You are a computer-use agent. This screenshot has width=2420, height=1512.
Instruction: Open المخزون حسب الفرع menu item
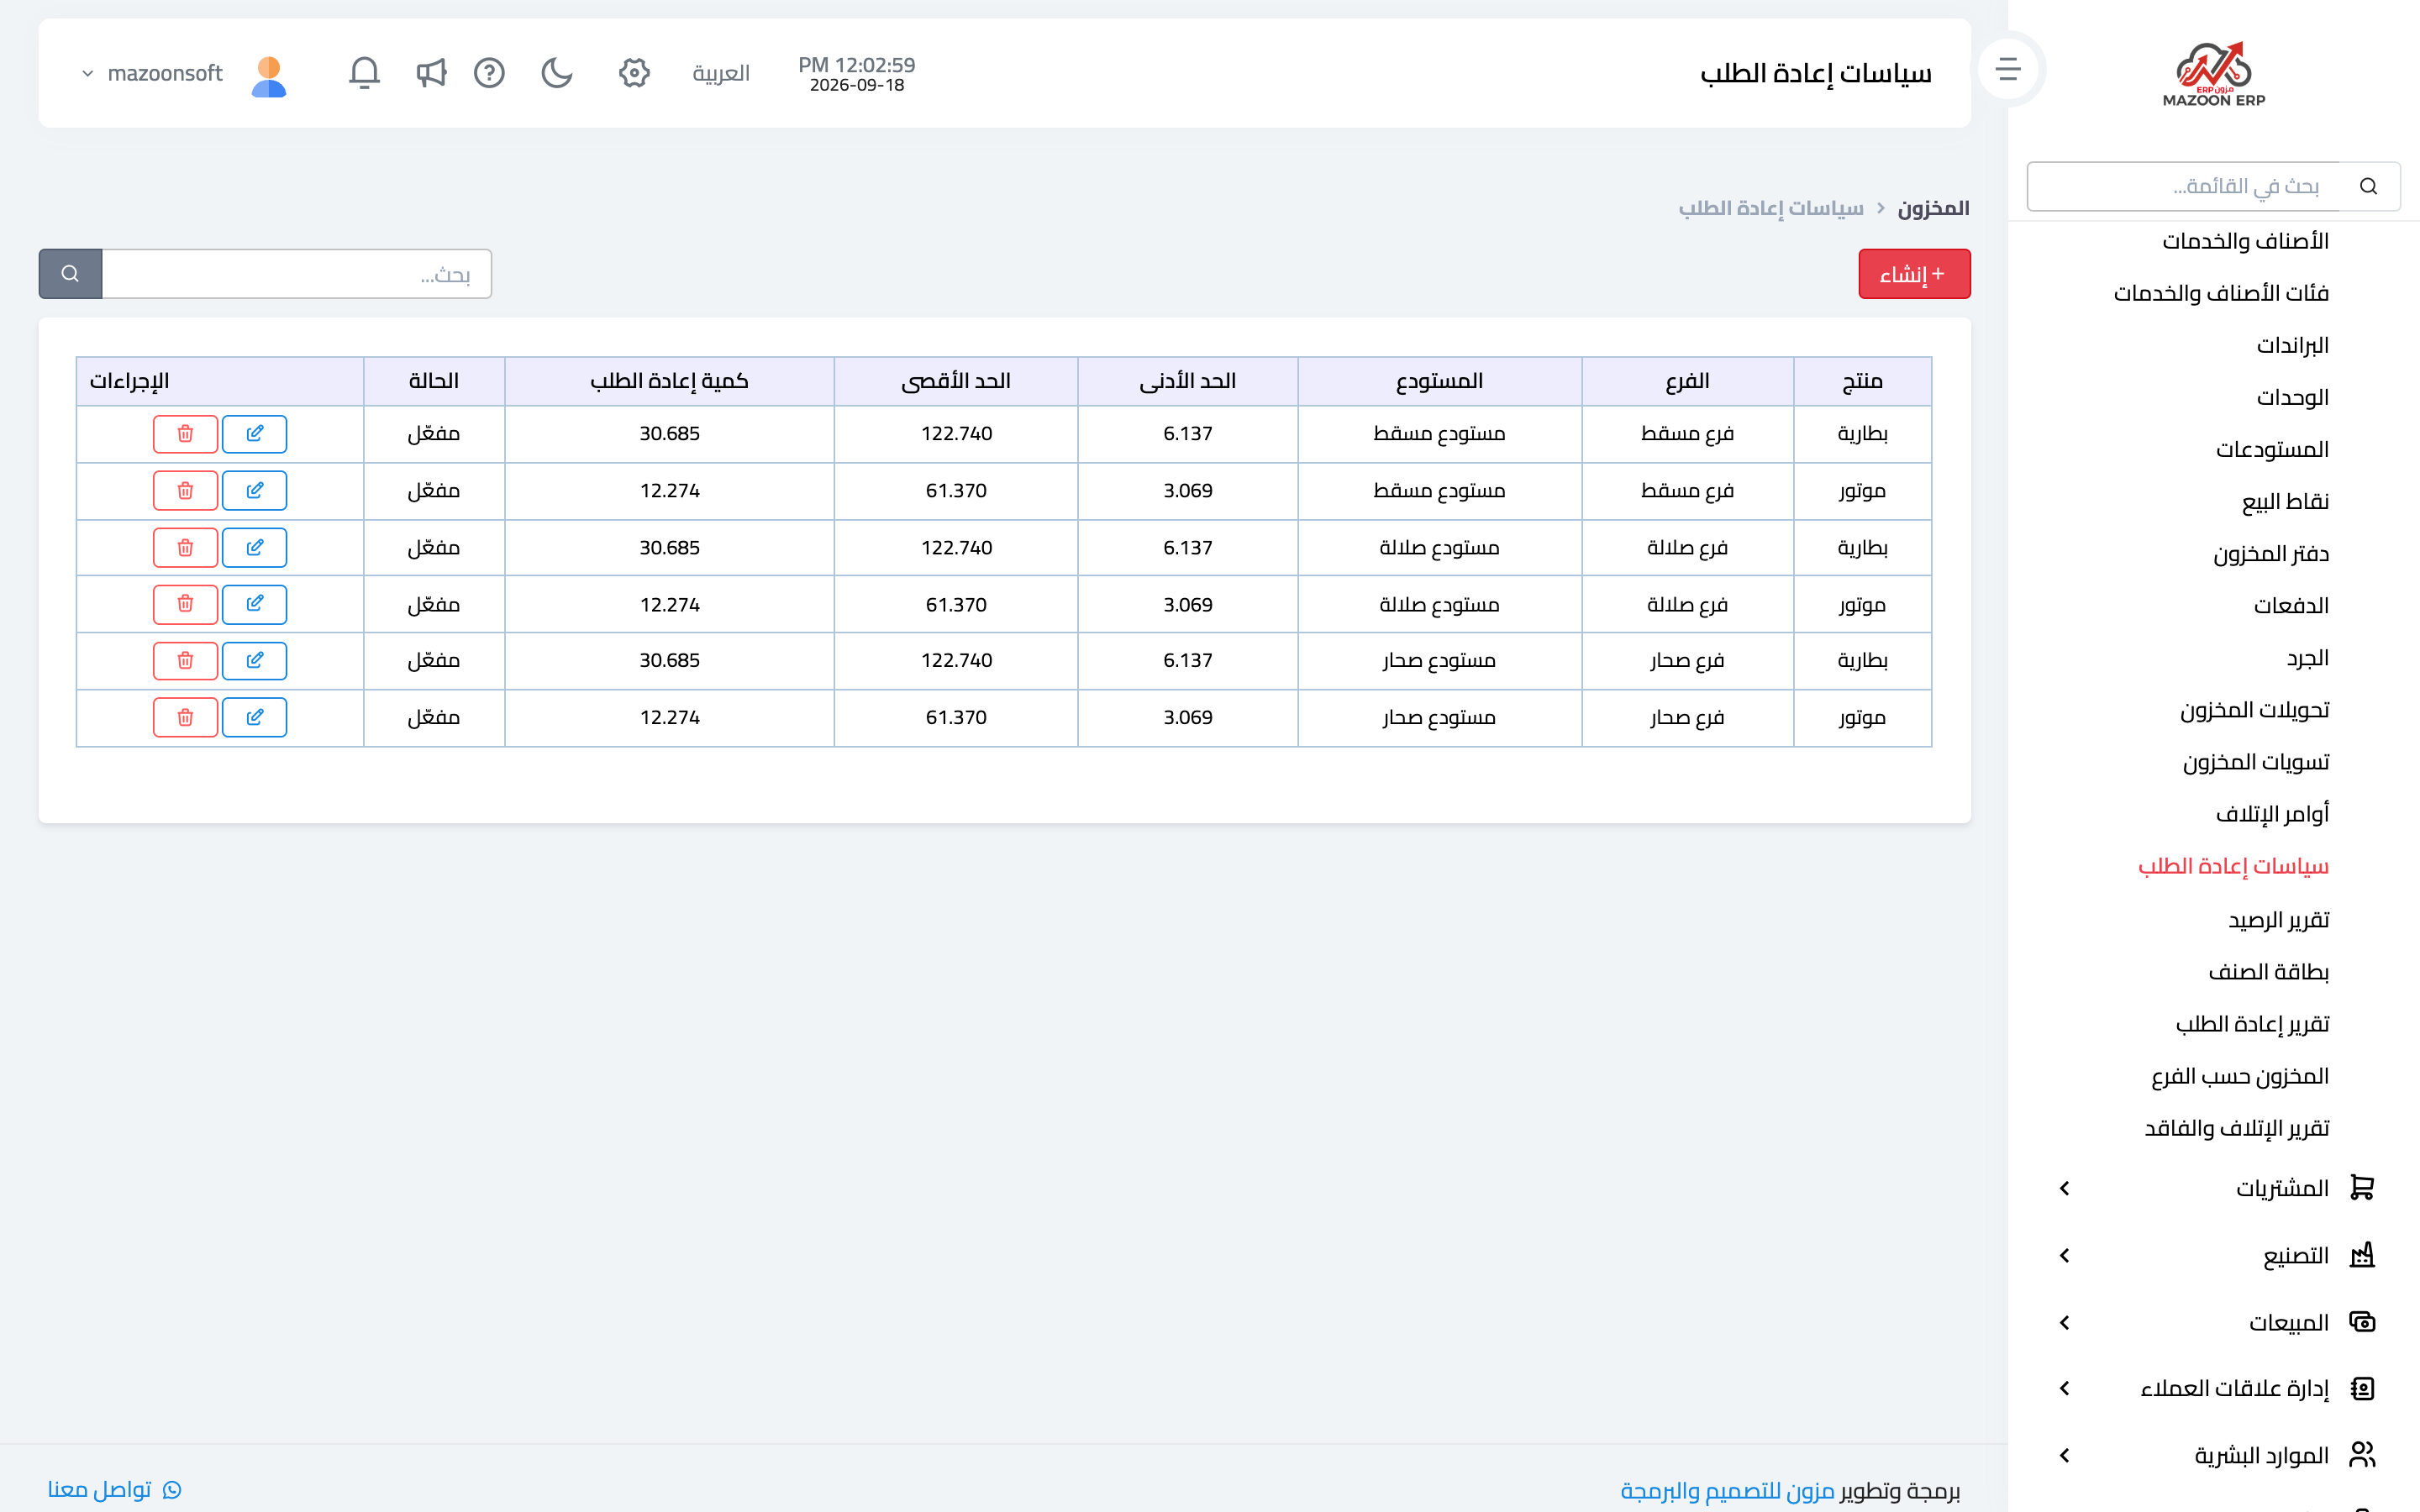tap(2240, 1075)
